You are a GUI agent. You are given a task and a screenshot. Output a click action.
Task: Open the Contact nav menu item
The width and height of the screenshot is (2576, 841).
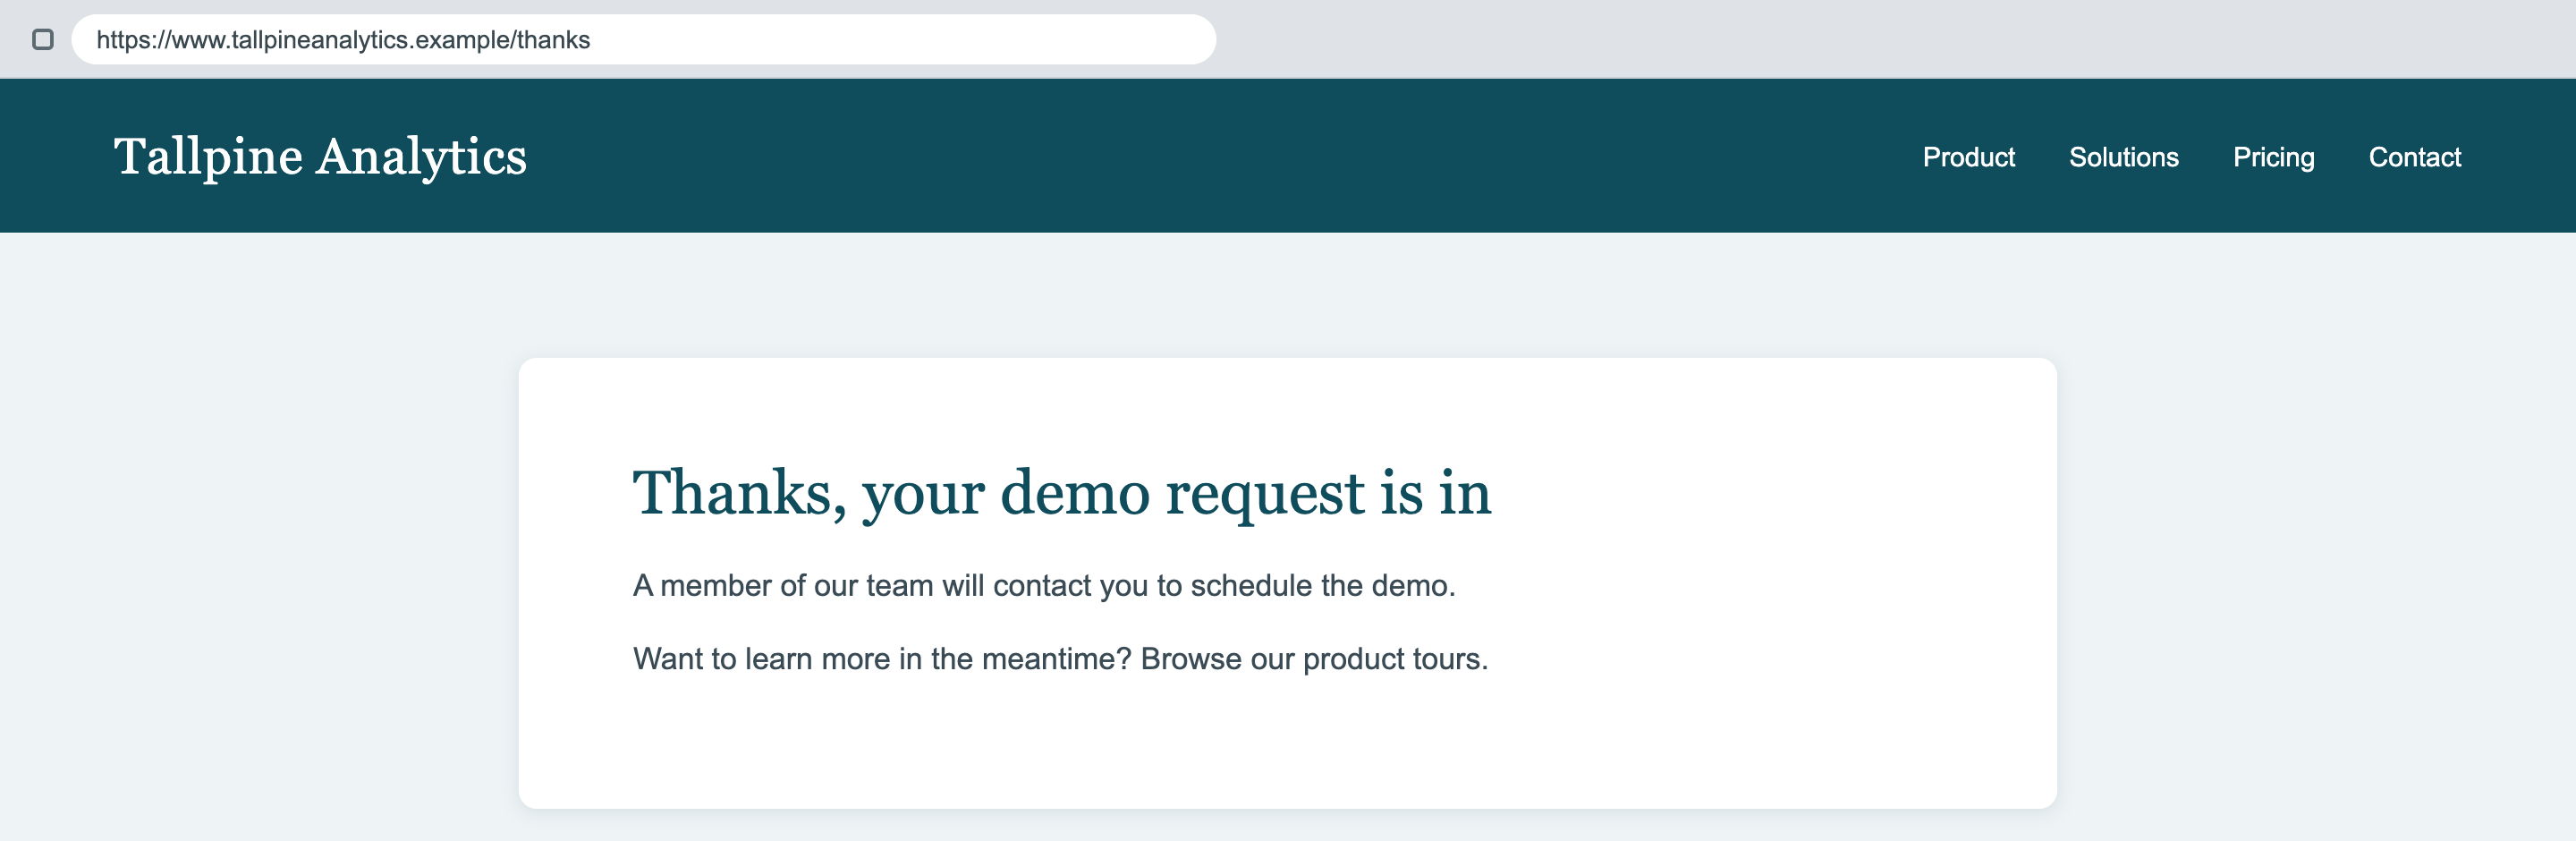pos(2414,157)
